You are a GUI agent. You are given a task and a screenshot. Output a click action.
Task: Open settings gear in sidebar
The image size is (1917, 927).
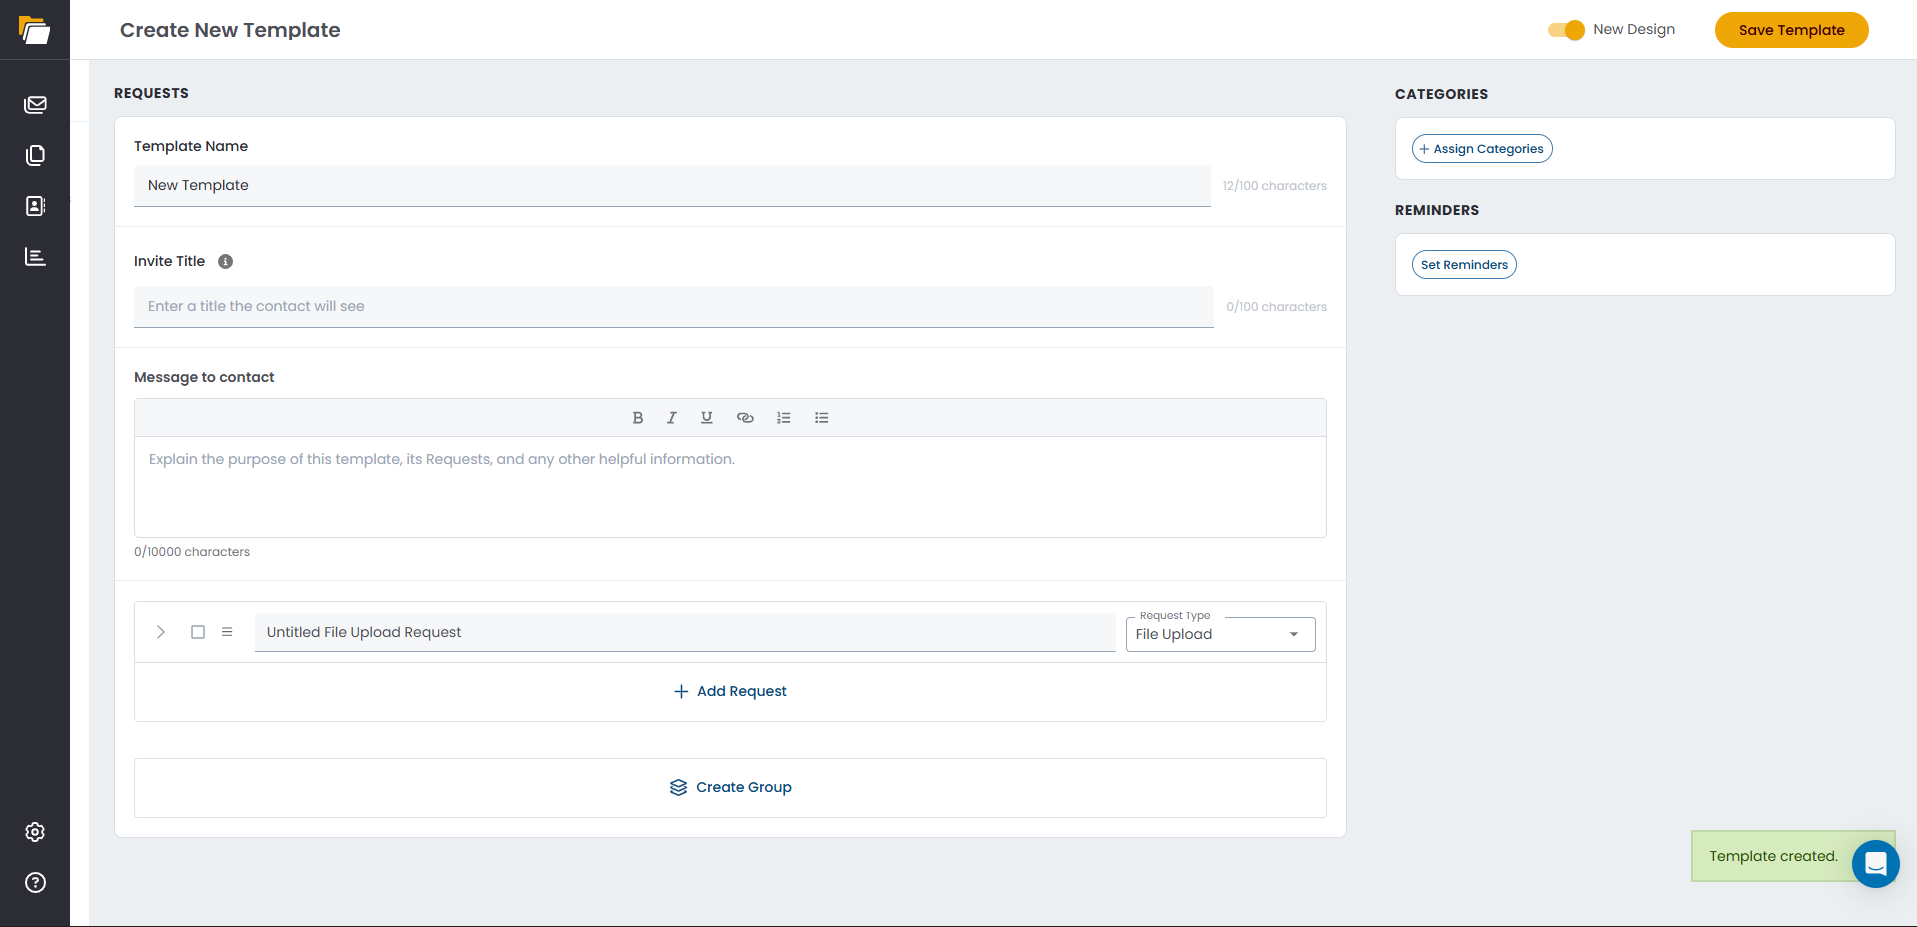coord(35,832)
